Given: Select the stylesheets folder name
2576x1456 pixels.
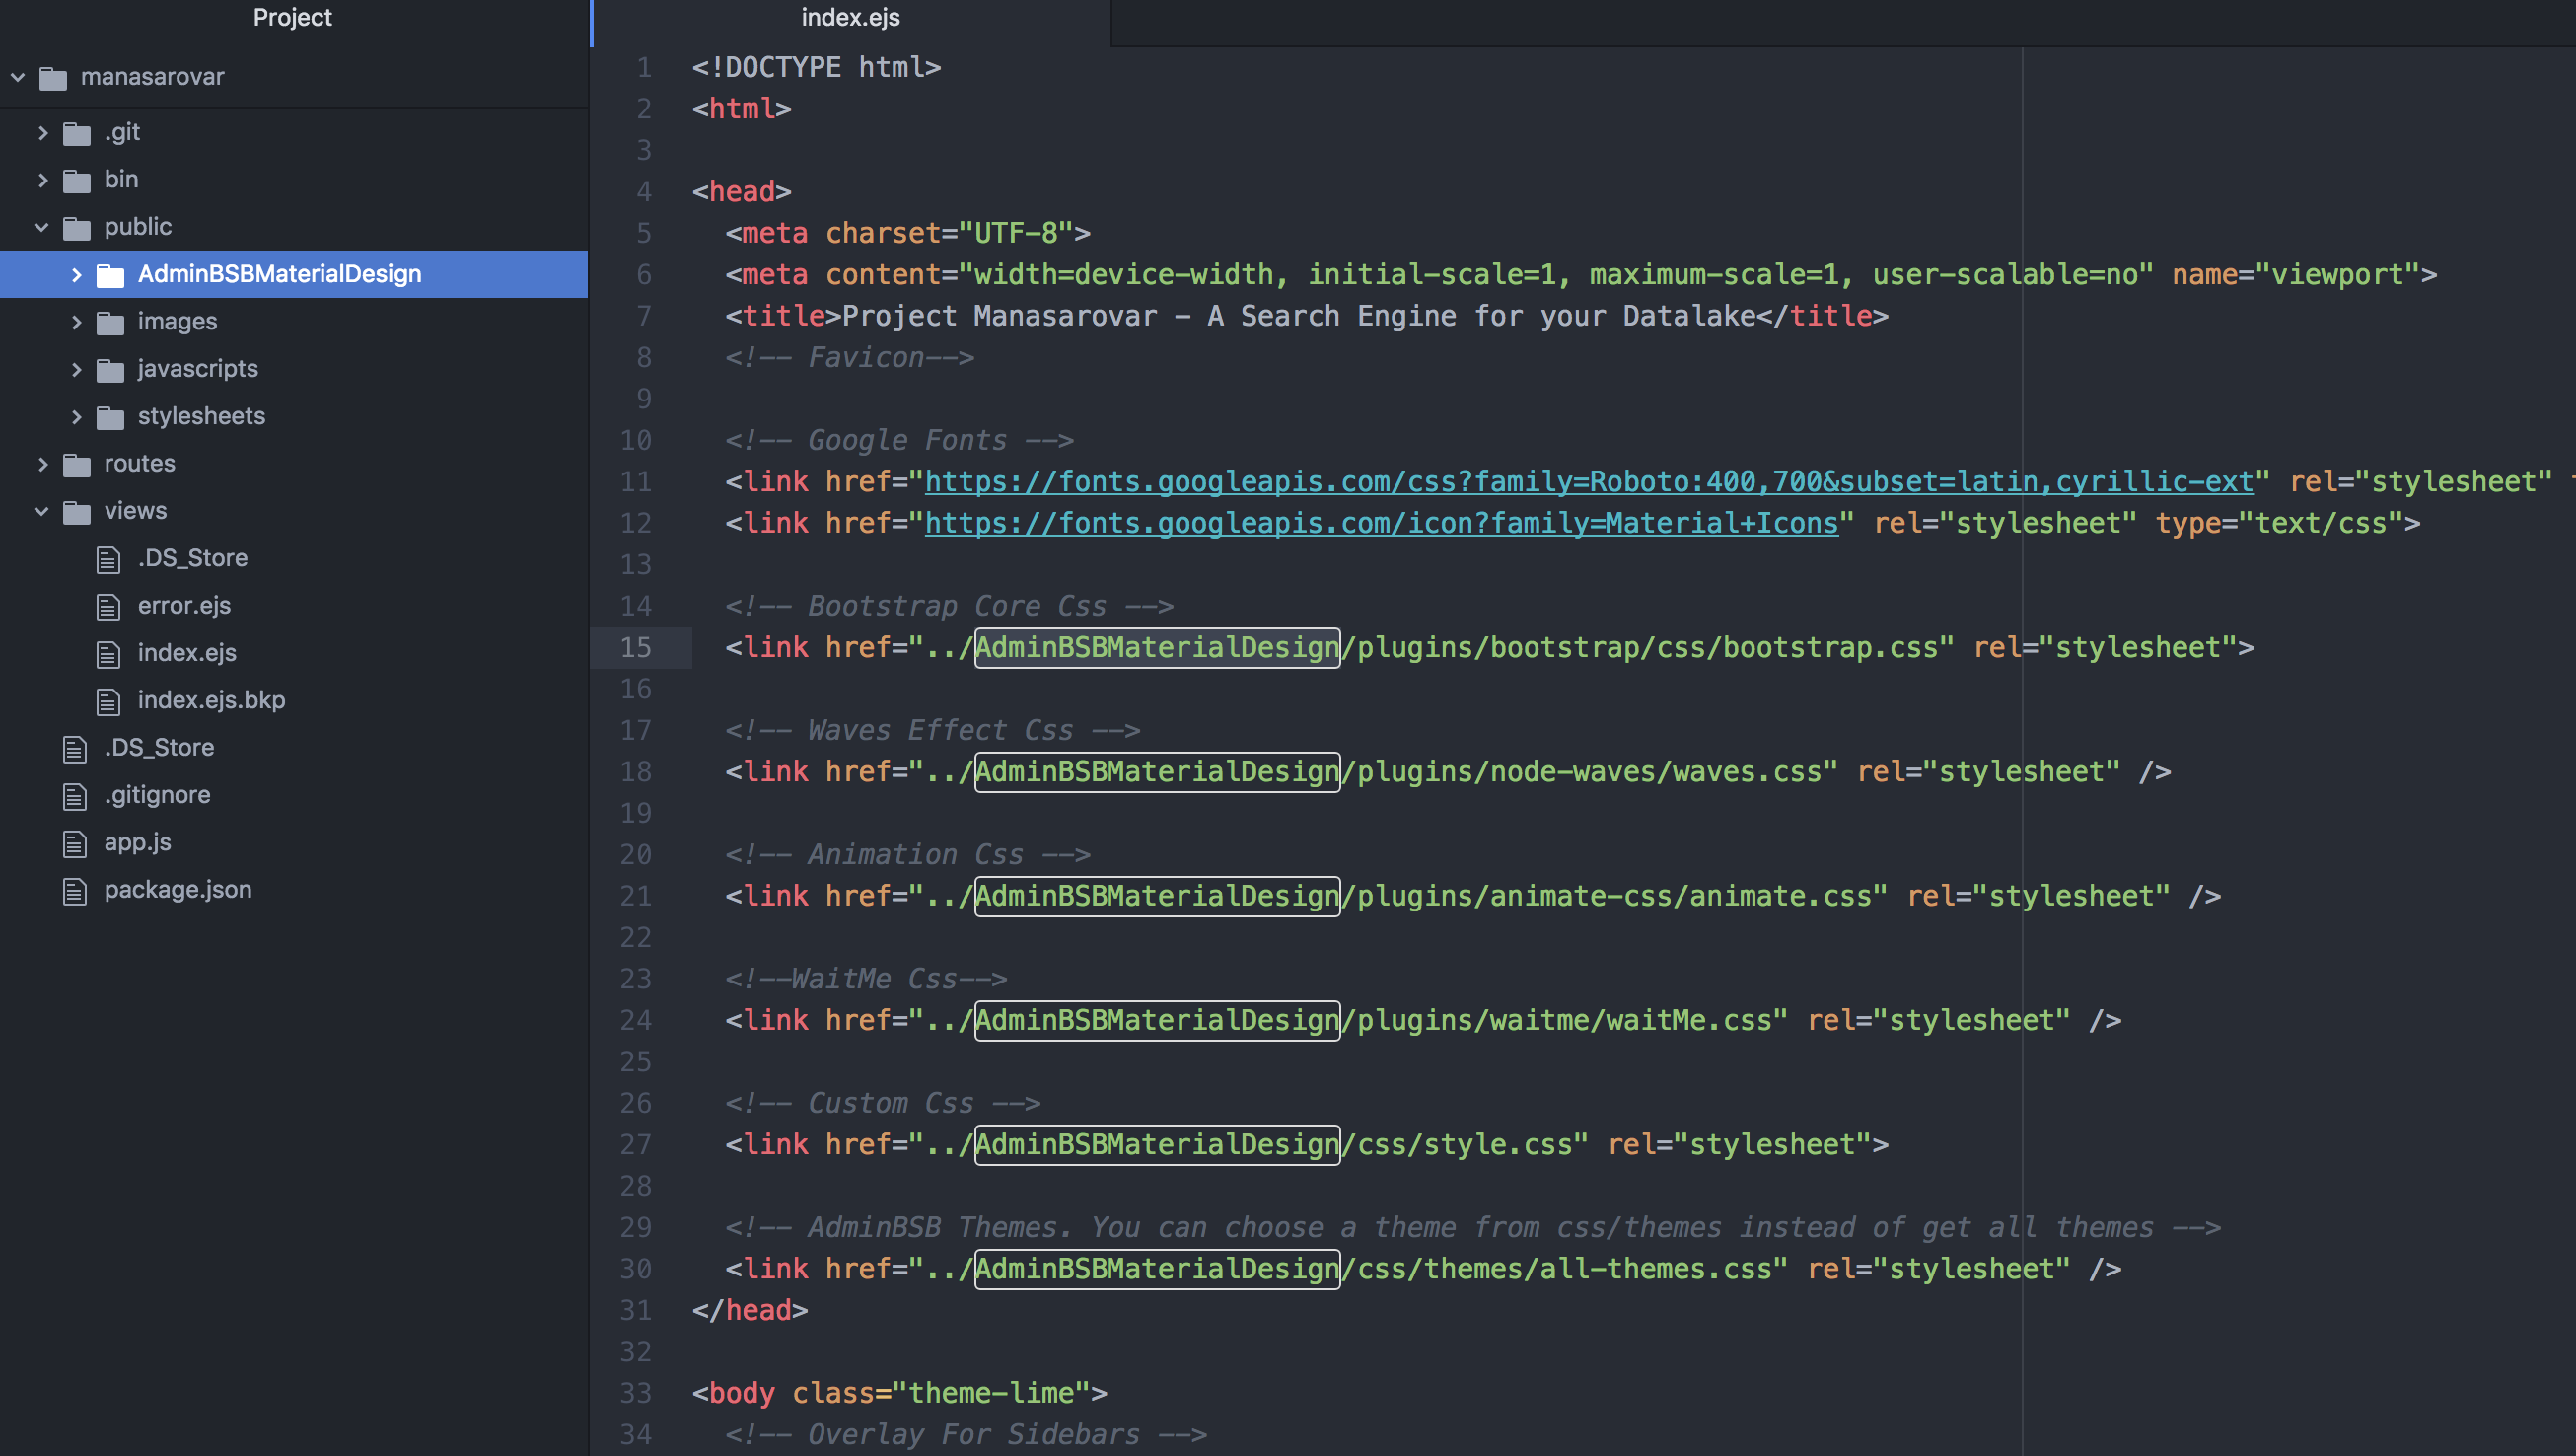Looking at the screenshot, I should coord(202,416).
